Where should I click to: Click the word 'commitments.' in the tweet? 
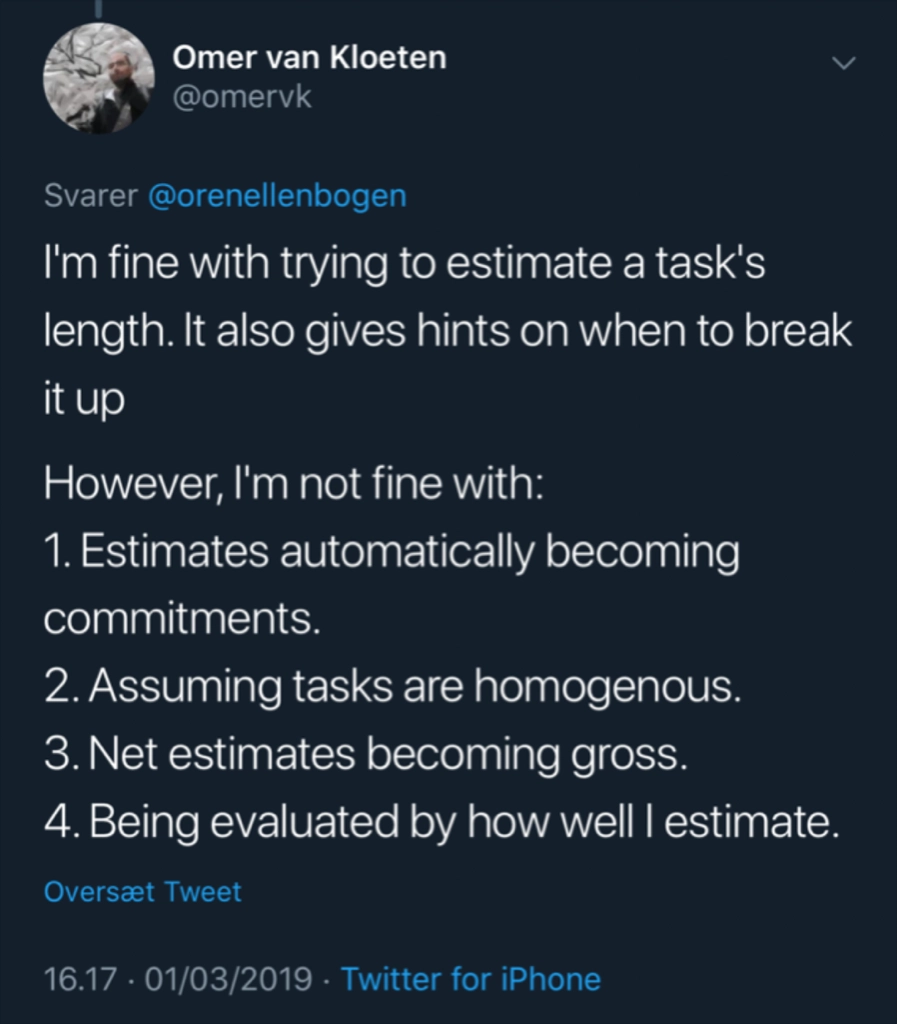(182, 619)
